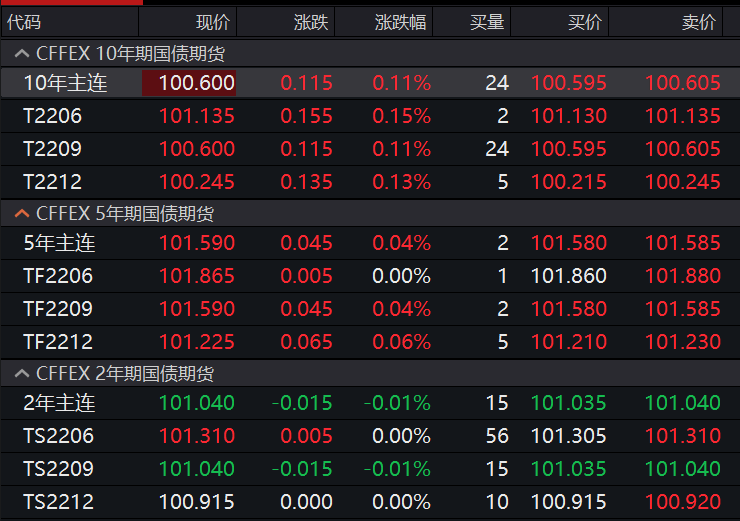Select the 2年主连 contract row
Viewport: 740px width, 521px height.
(58, 403)
